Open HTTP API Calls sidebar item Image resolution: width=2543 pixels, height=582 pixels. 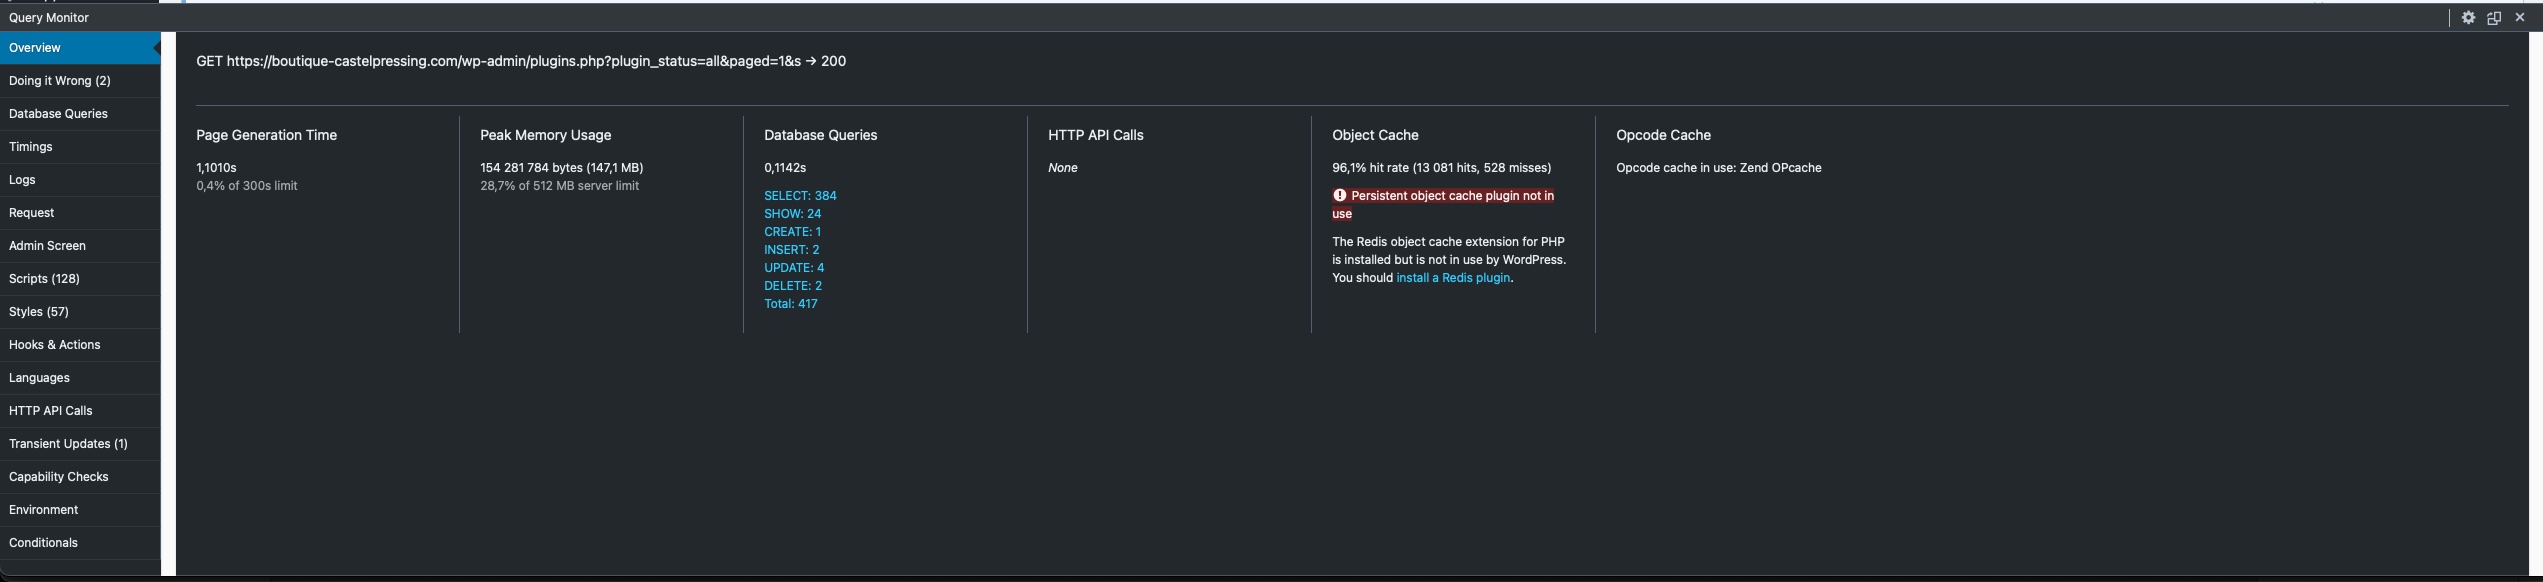(80, 411)
